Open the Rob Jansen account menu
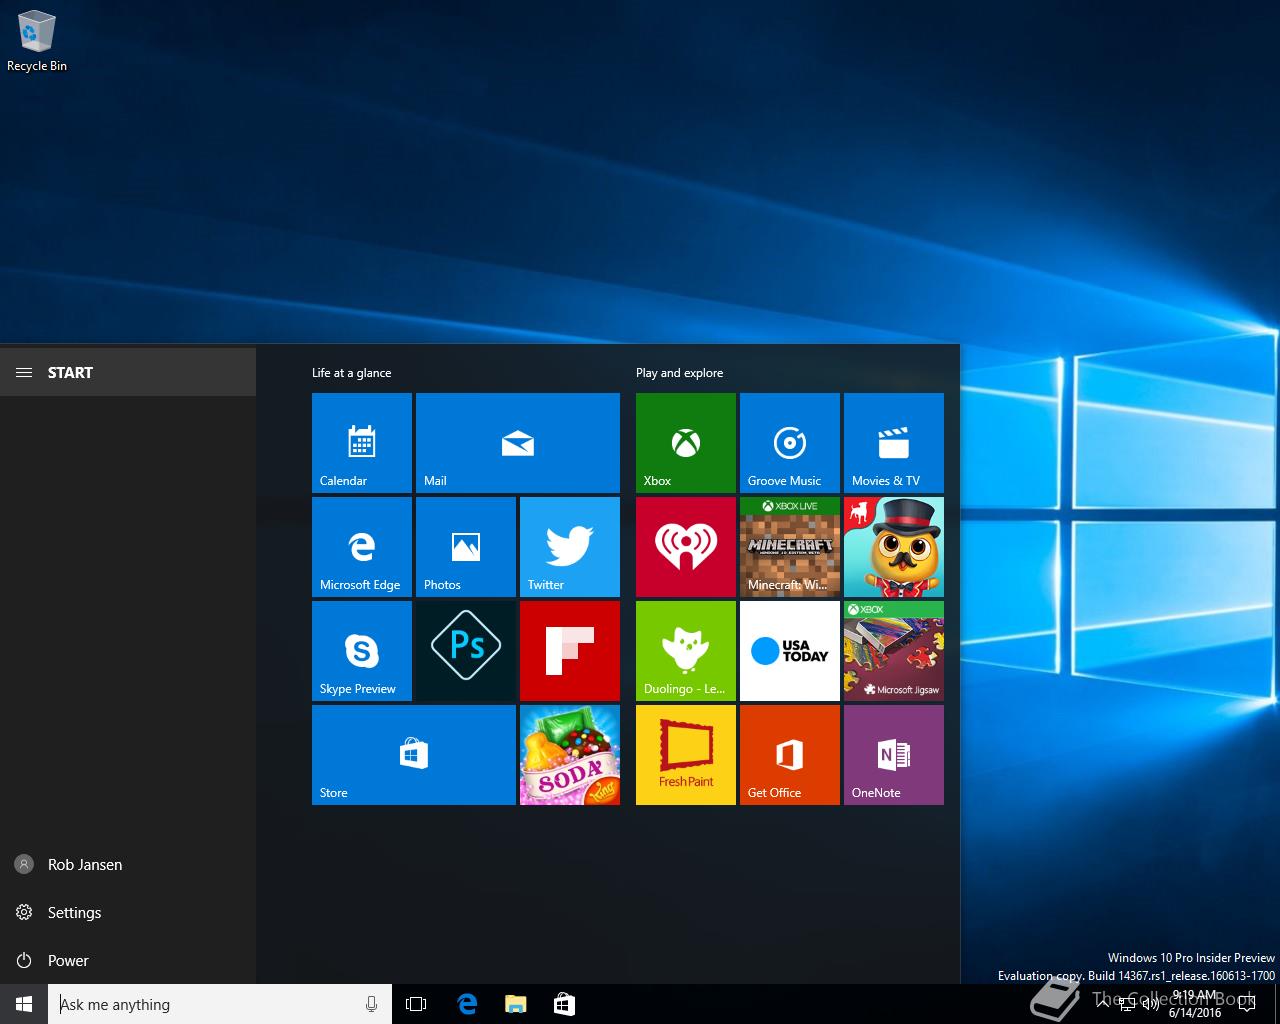 [x=128, y=865]
